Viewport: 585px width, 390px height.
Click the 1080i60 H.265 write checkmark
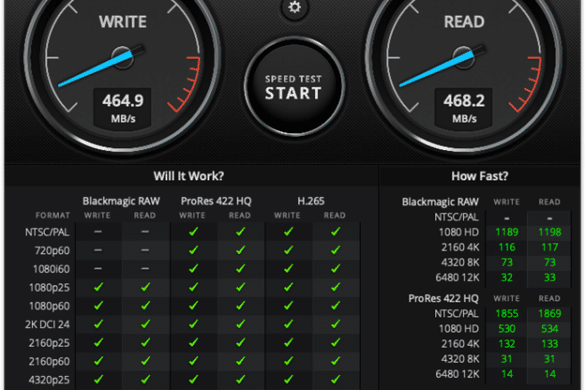[x=288, y=268]
